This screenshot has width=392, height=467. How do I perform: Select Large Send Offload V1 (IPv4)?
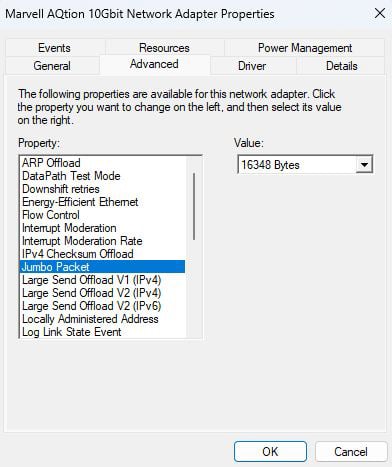(x=102, y=280)
